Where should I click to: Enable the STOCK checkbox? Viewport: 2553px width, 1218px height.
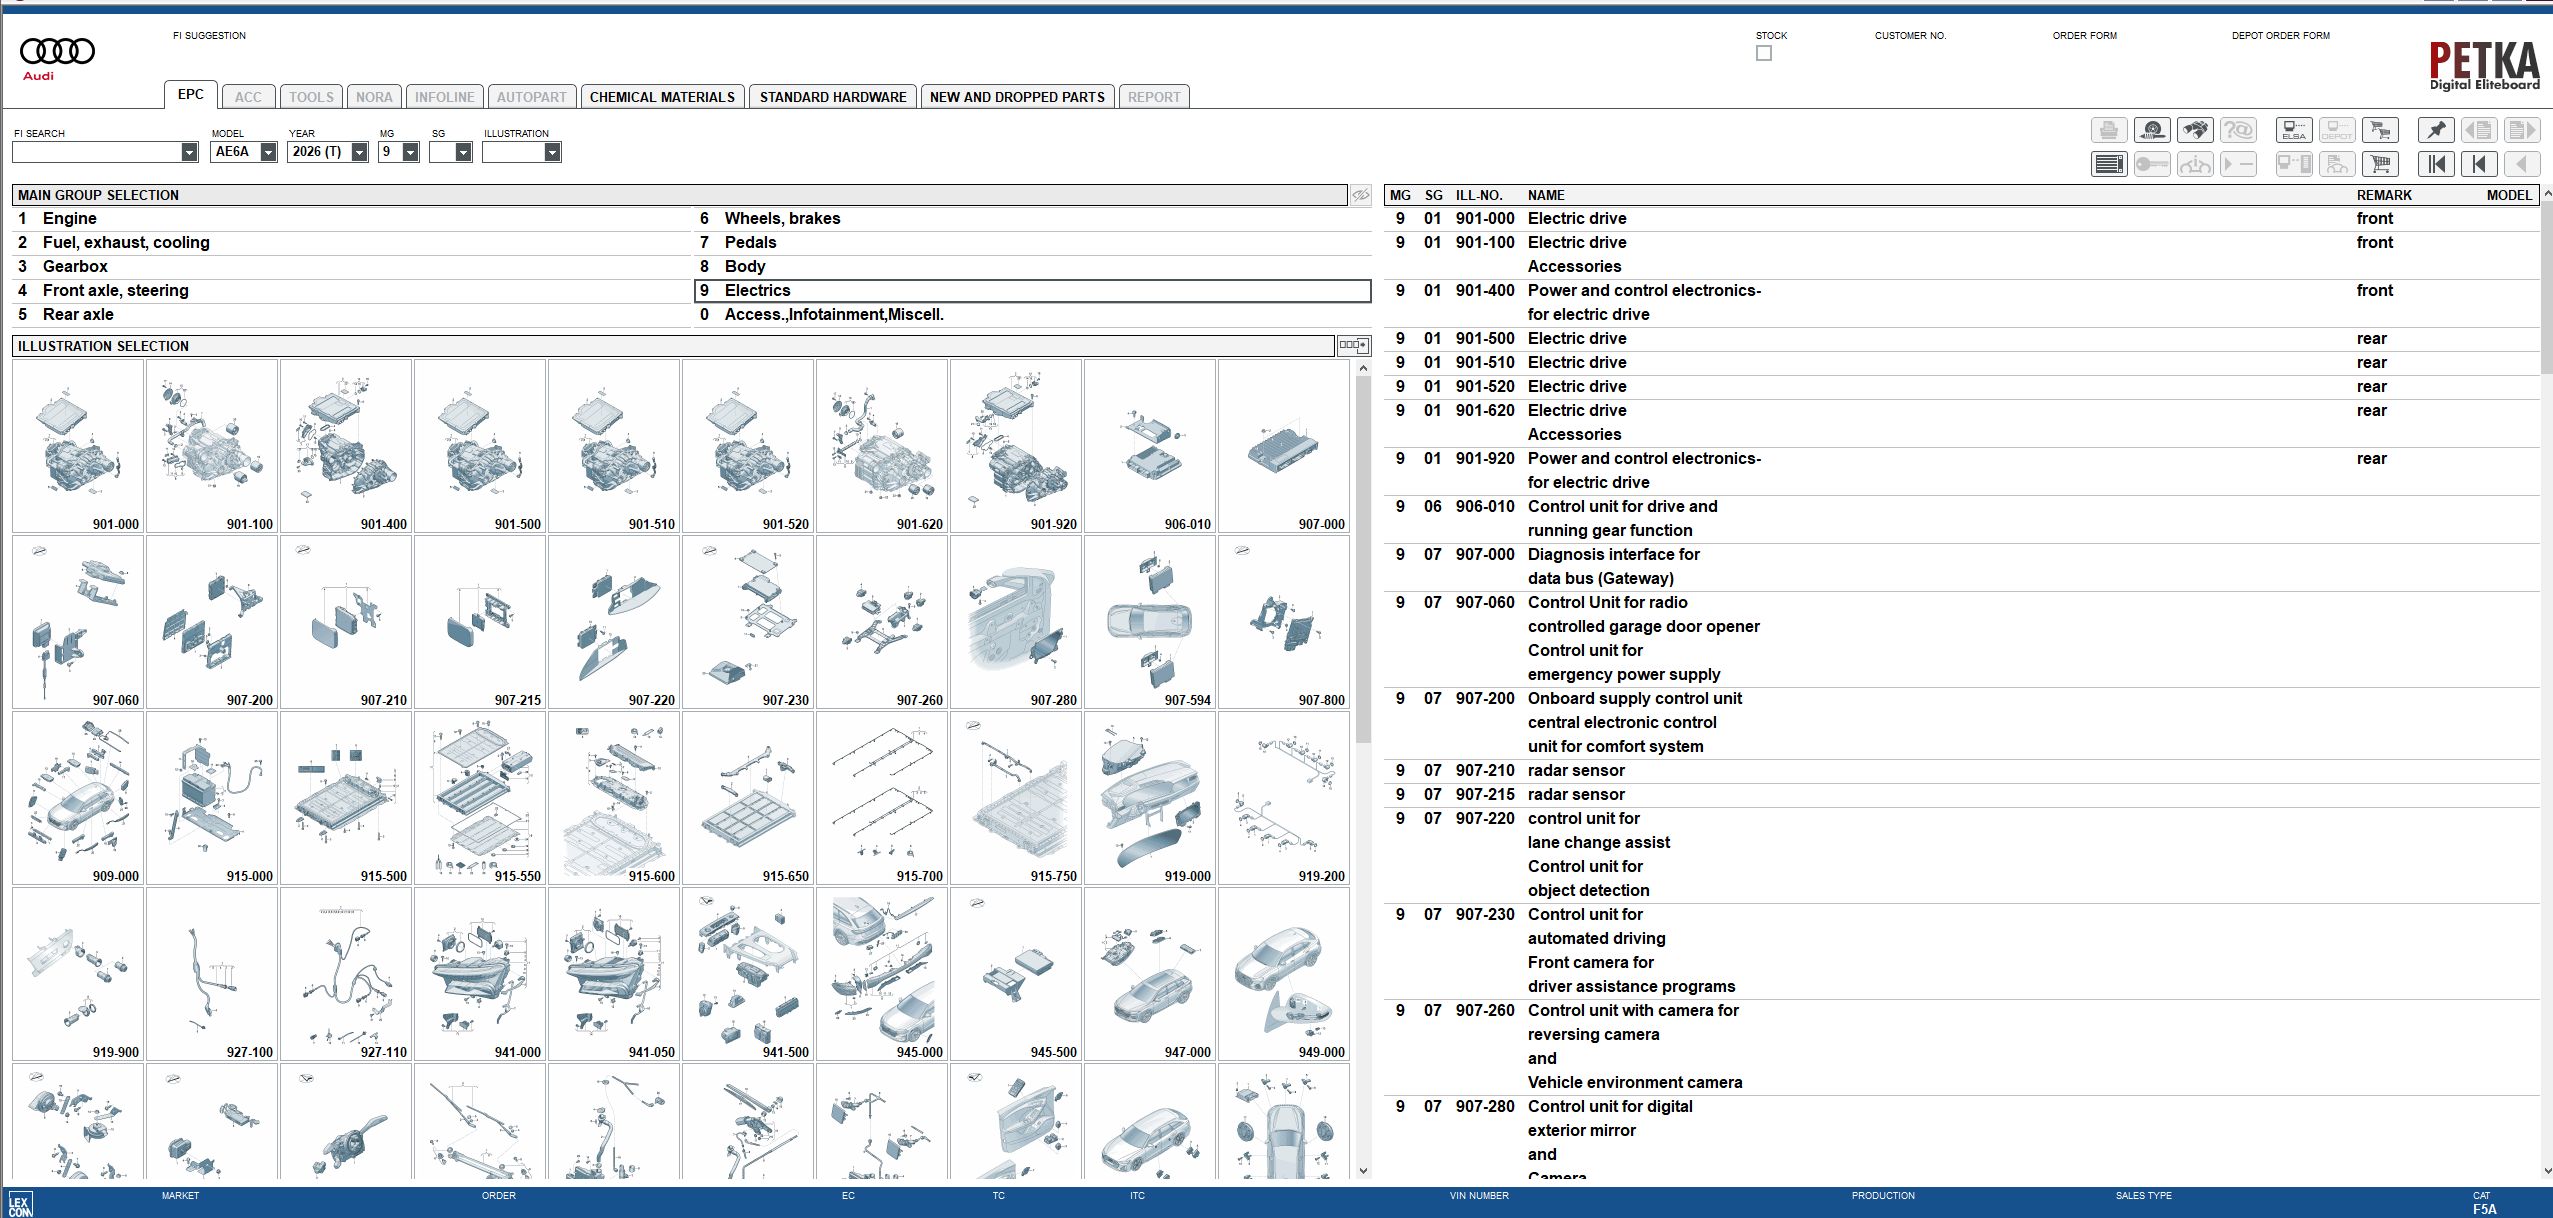(x=1764, y=53)
